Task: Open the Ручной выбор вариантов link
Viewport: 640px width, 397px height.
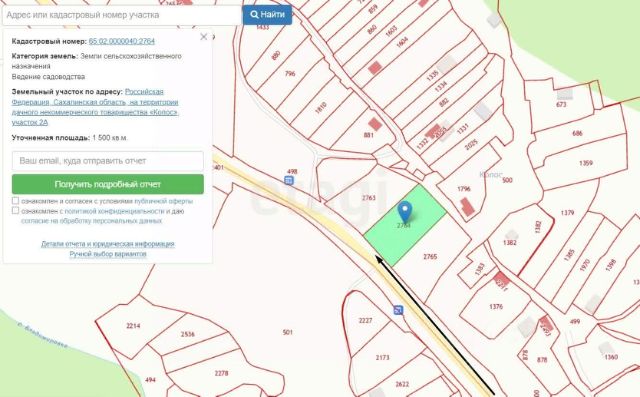Action: 108,254
